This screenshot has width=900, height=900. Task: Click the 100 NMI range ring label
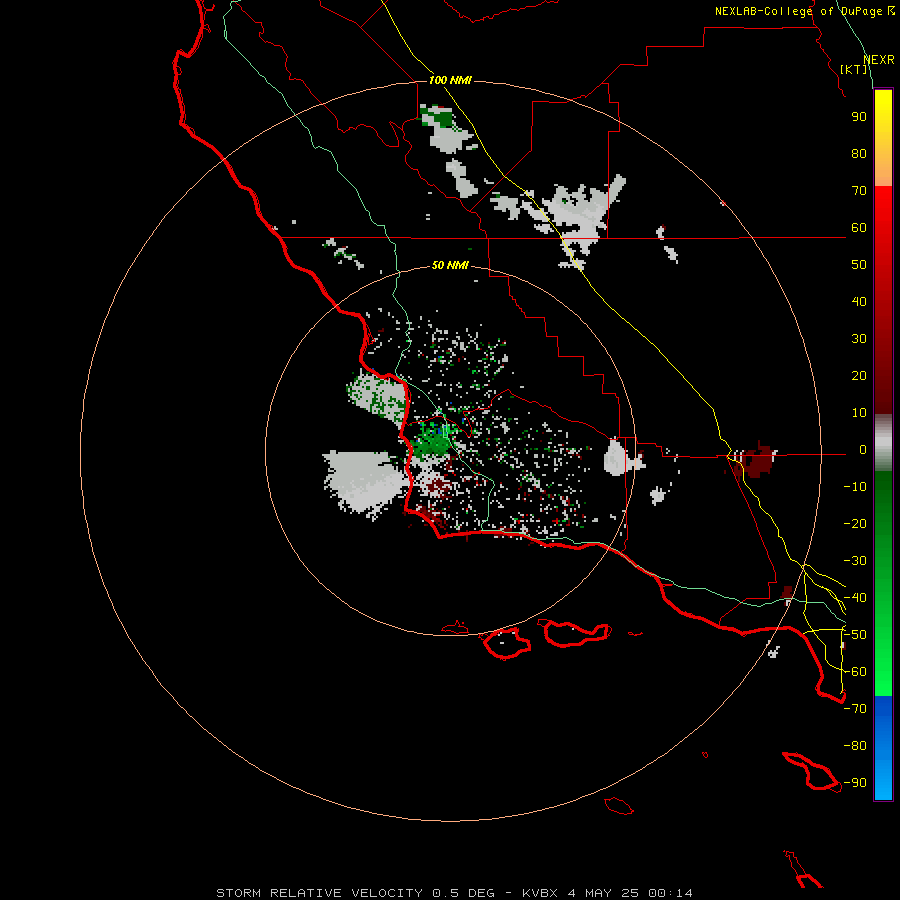pyautogui.click(x=450, y=80)
